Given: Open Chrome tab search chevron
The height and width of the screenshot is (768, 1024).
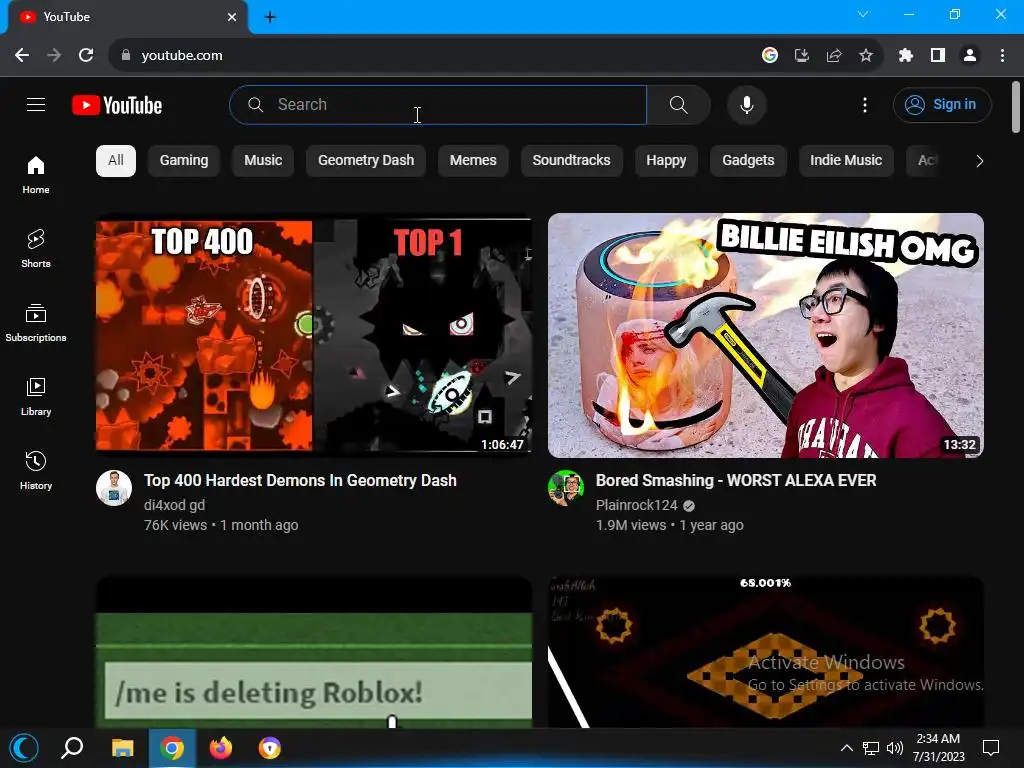Looking at the screenshot, I should (863, 14).
